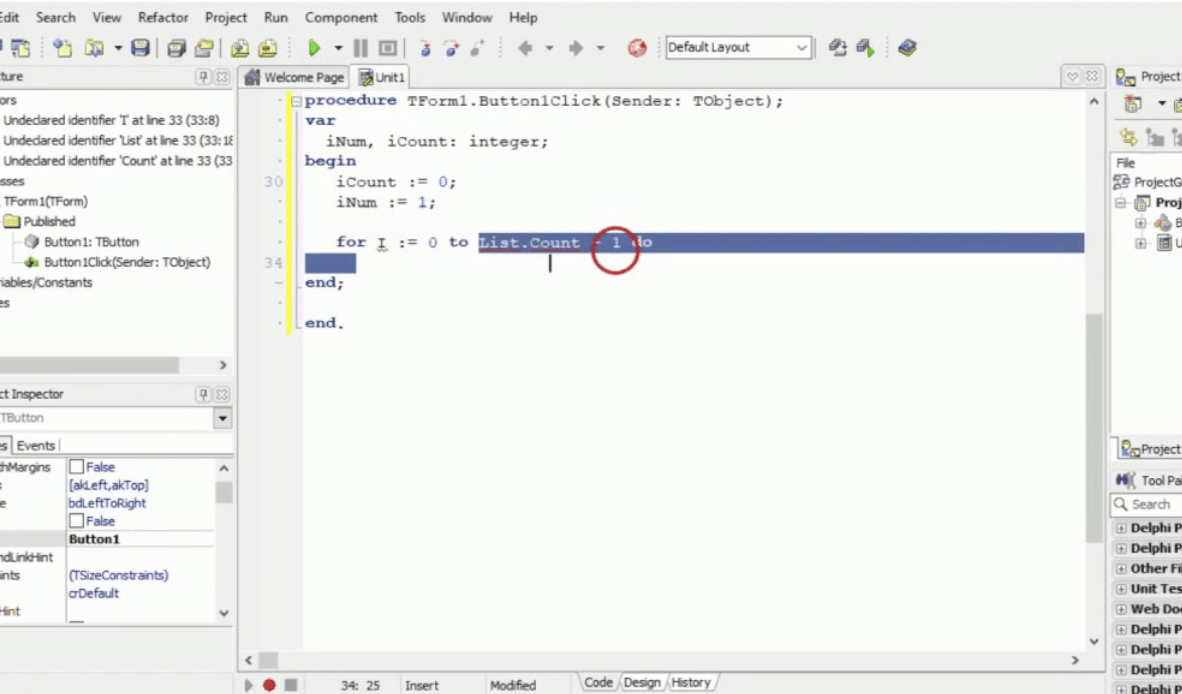Image resolution: width=1182 pixels, height=694 pixels.
Task: Open the Default Layout dropdown
Action: 802,47
